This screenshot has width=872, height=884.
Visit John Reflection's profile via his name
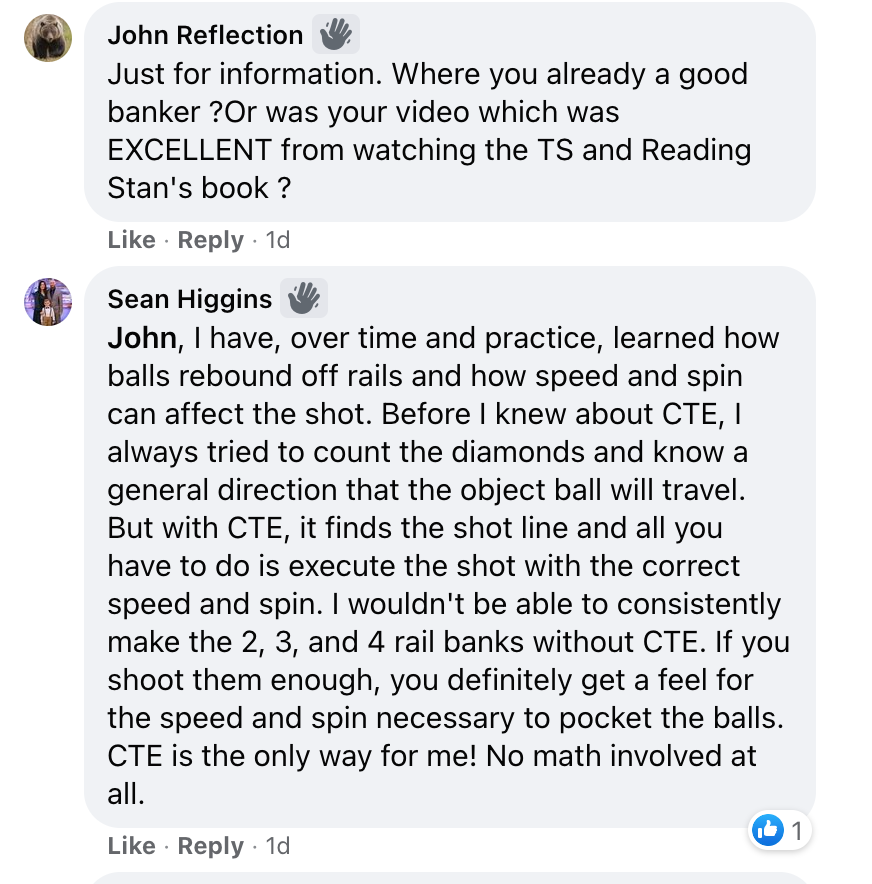205,35
